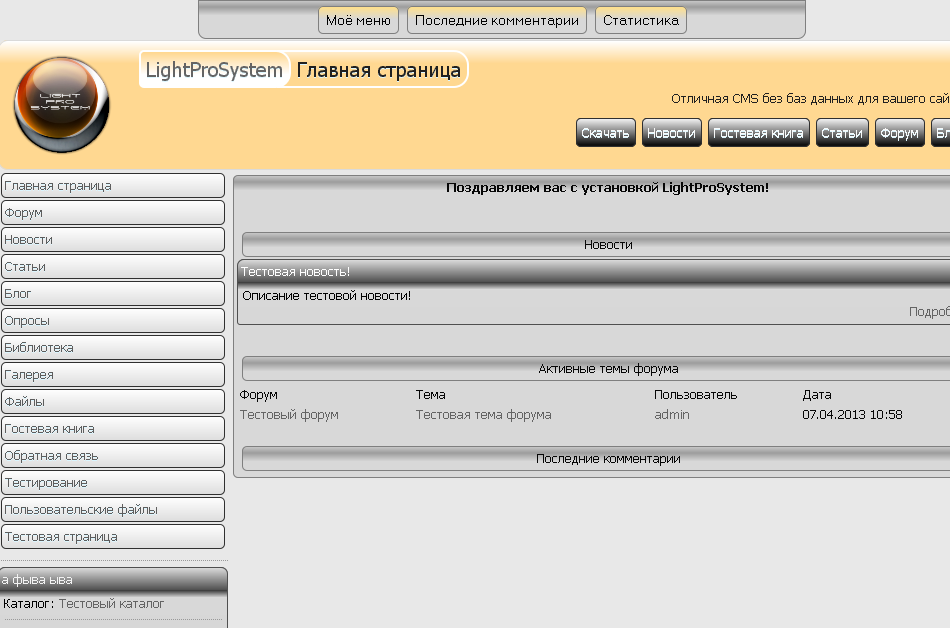950x628 pixels.
Task: Open the Форум header button
Action: click(900, 133)
